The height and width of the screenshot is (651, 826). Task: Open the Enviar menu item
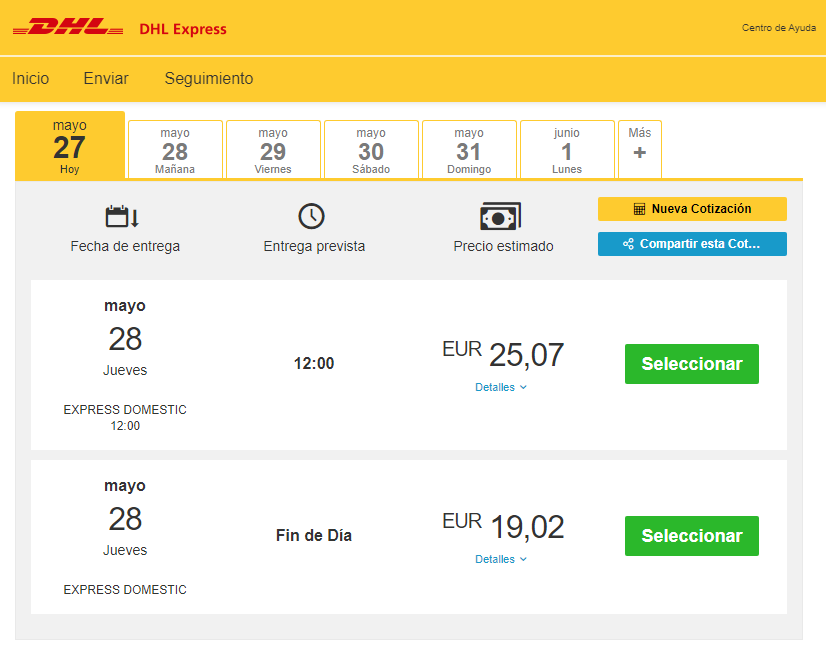[106, 78]
